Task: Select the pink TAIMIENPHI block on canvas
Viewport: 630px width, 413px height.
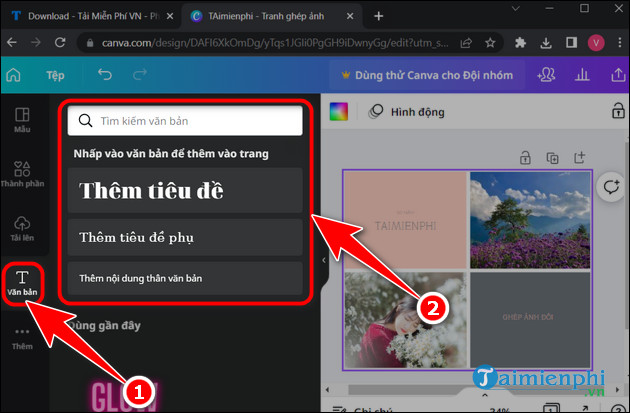Action: [405, 220]
